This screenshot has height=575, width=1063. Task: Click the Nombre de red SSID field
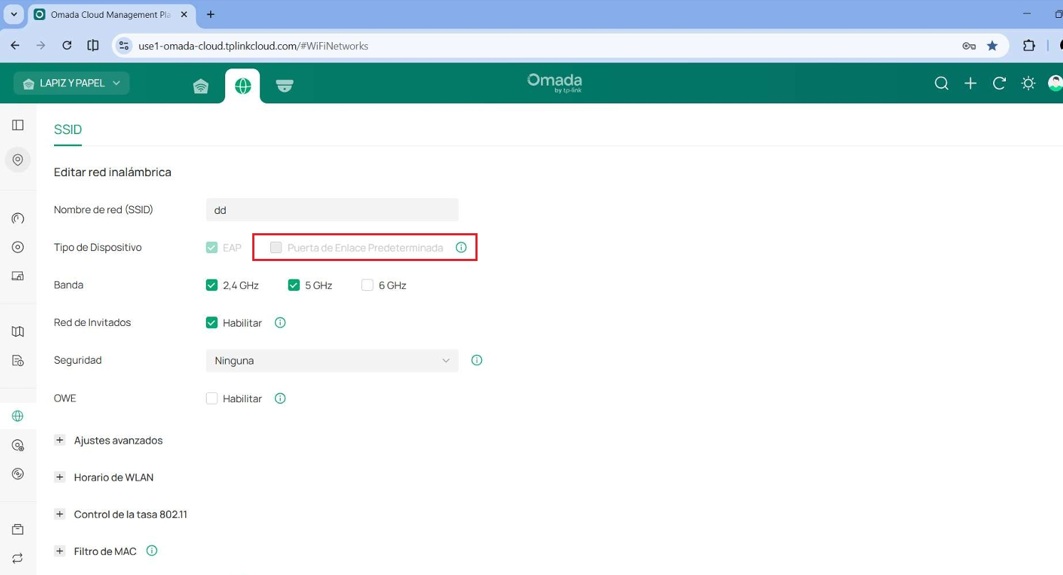(332, 210)
